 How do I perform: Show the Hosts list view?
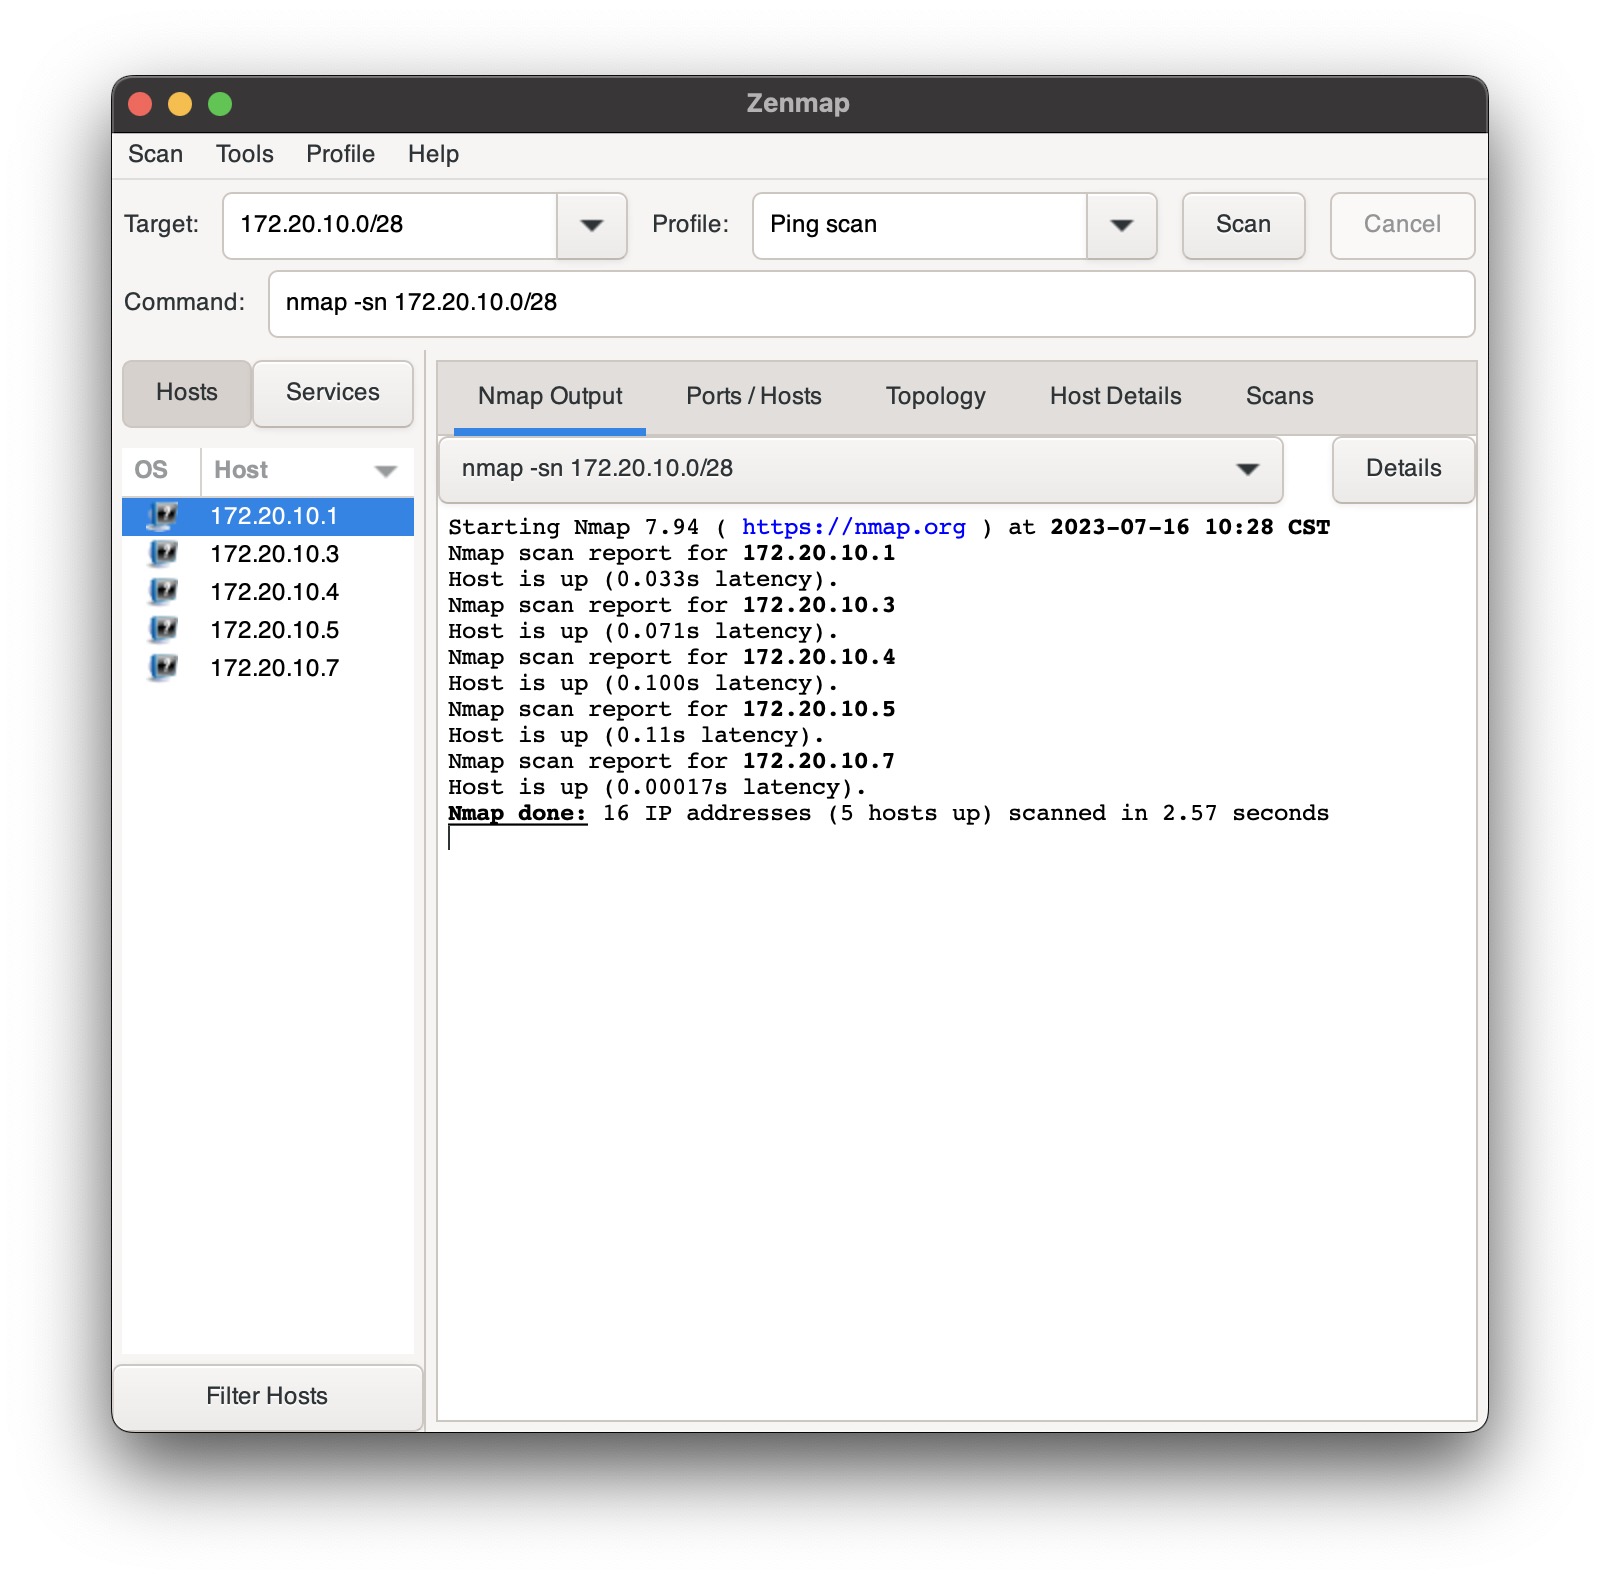pos(187,393)
